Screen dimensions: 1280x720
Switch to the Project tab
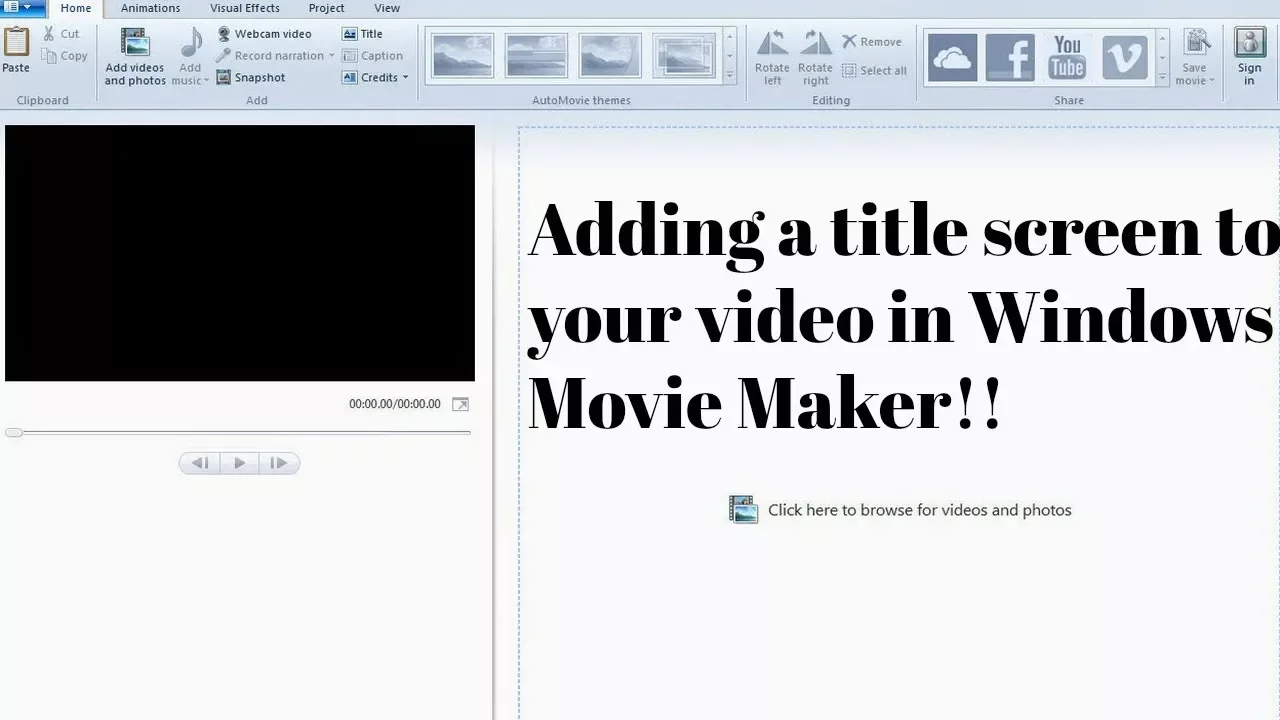tap(326, 8)
